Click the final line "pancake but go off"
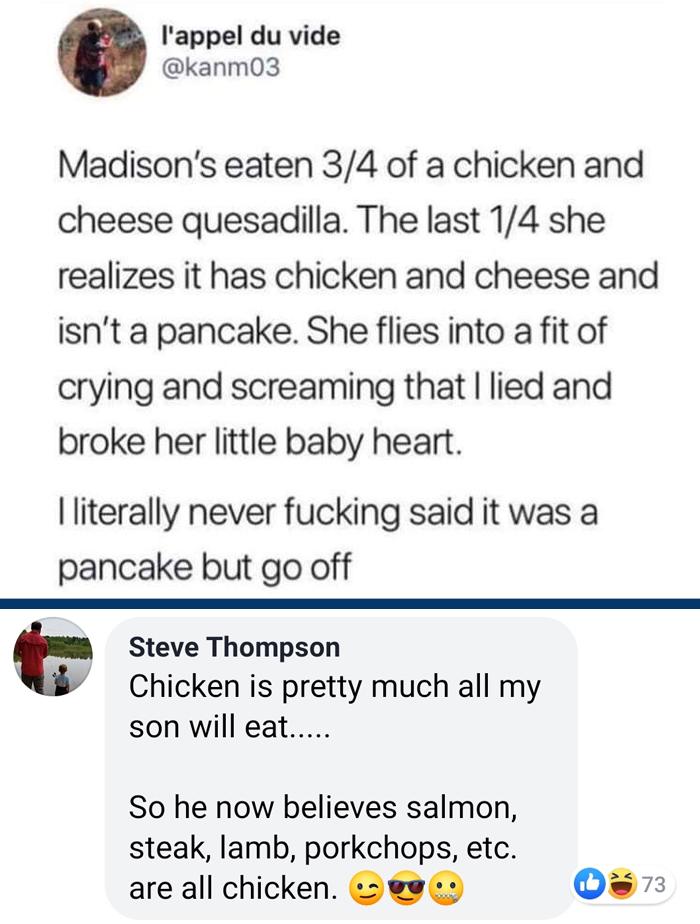 [x=205, y=568]
